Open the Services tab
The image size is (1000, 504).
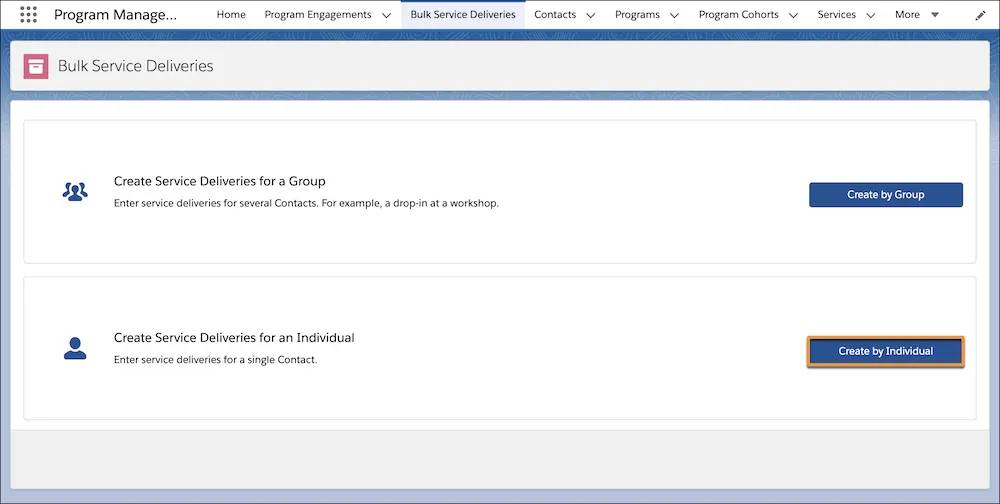pyautogui.click(x=837, y=15)
